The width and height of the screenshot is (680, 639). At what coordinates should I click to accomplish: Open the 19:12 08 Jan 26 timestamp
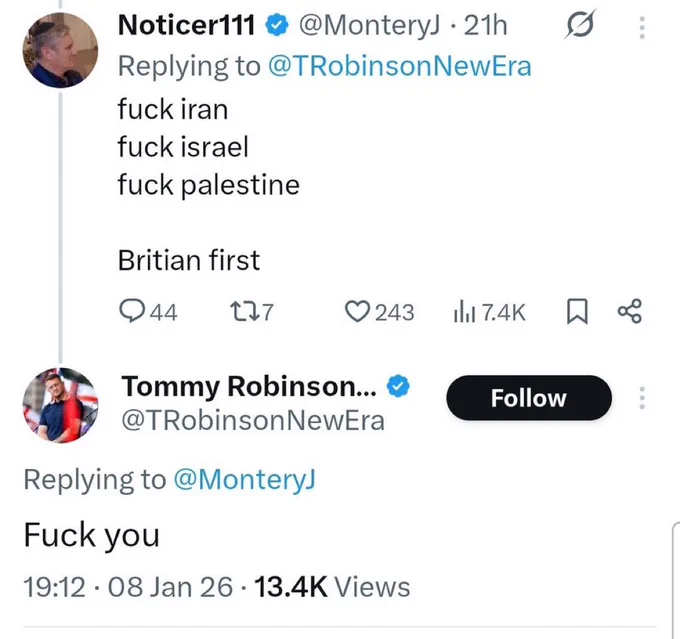tap(128, 587)
